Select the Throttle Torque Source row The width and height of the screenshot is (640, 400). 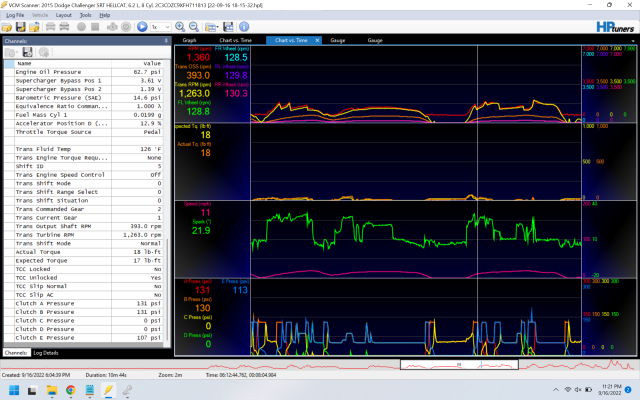[83, 132]
